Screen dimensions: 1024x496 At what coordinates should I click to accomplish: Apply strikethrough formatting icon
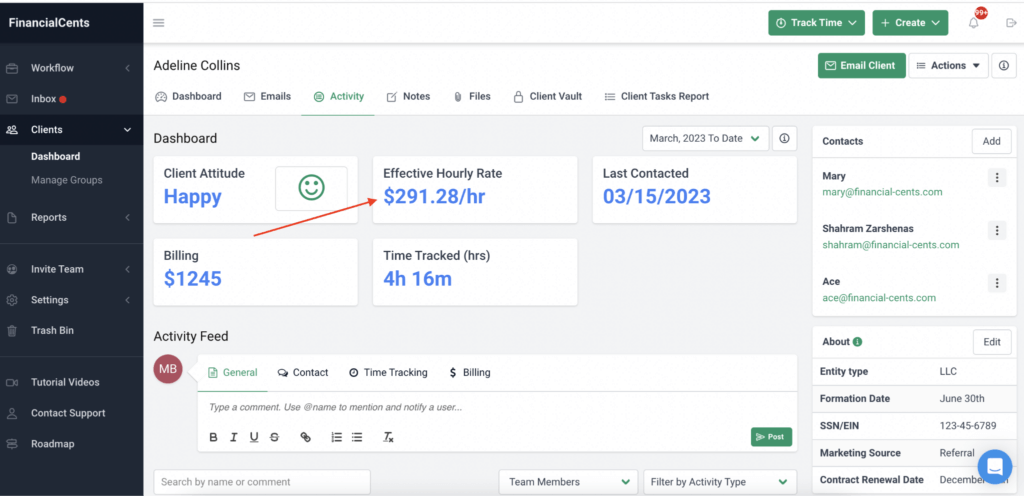pos(275,437)
